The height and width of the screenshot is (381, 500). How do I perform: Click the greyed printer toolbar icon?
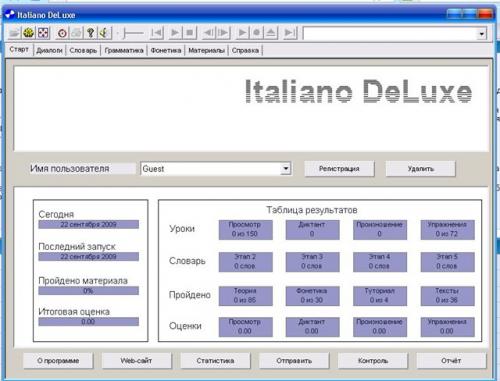click(x=76, y=33)
